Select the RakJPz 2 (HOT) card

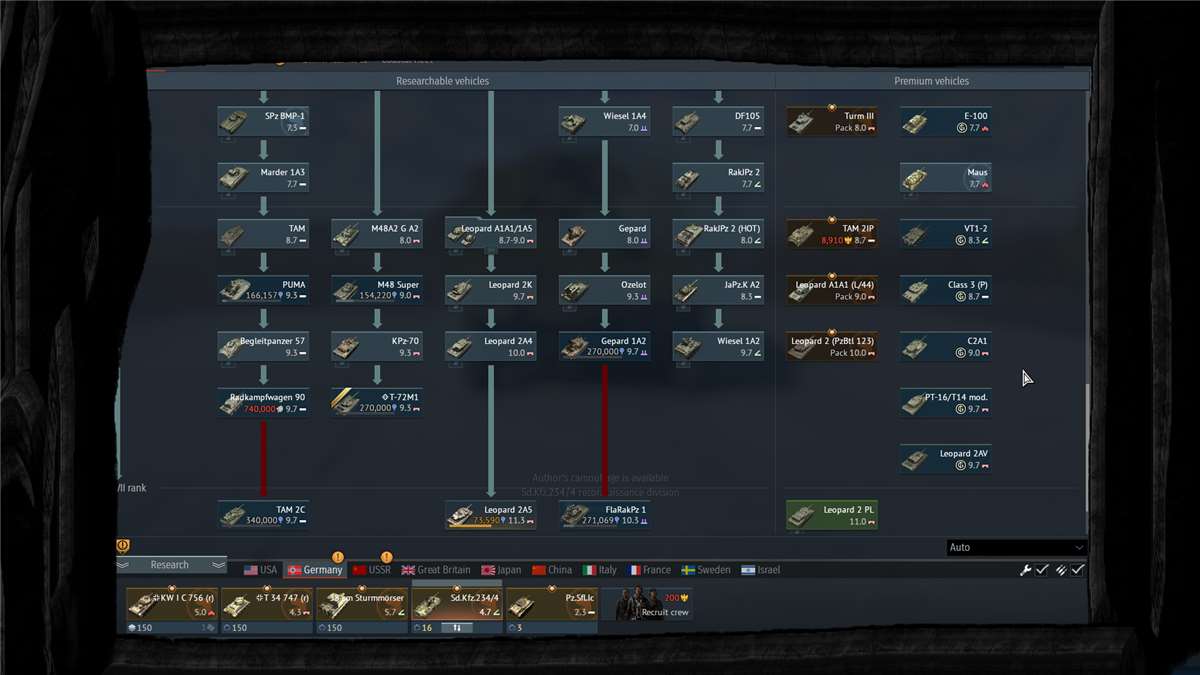(718, 234)
